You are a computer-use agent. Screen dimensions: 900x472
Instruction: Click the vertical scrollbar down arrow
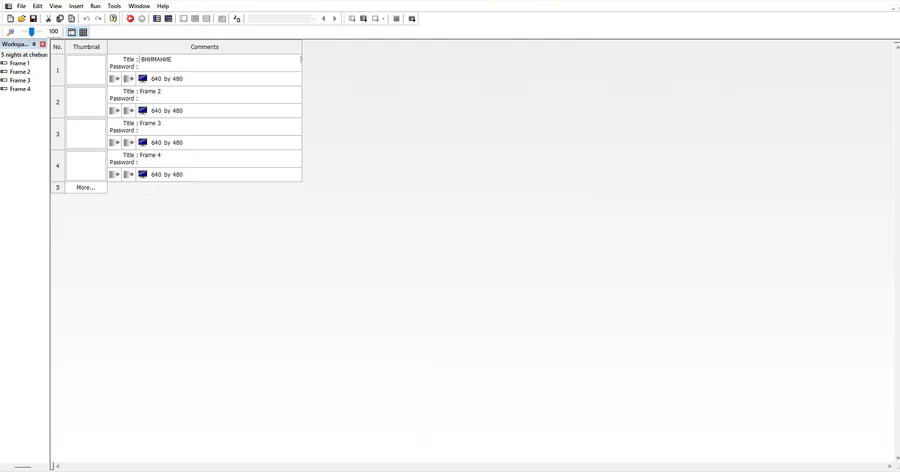click(897, 458)
